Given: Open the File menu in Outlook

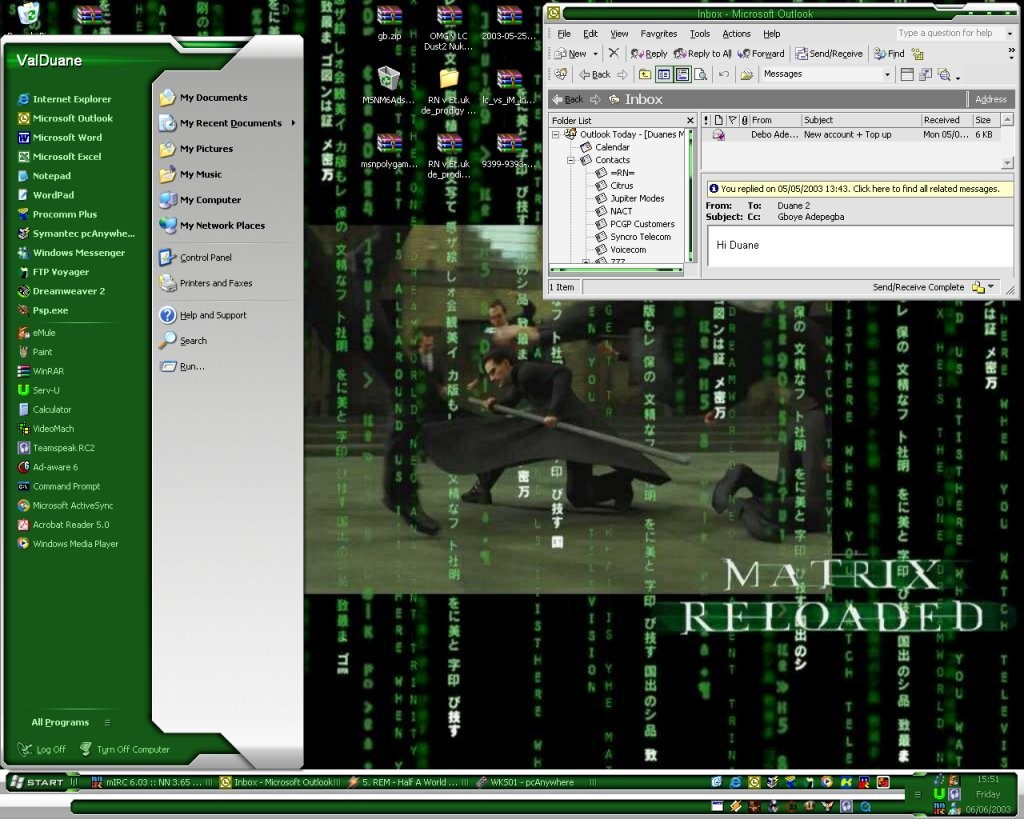Looking at the screenshot, I should click(564, 34).
